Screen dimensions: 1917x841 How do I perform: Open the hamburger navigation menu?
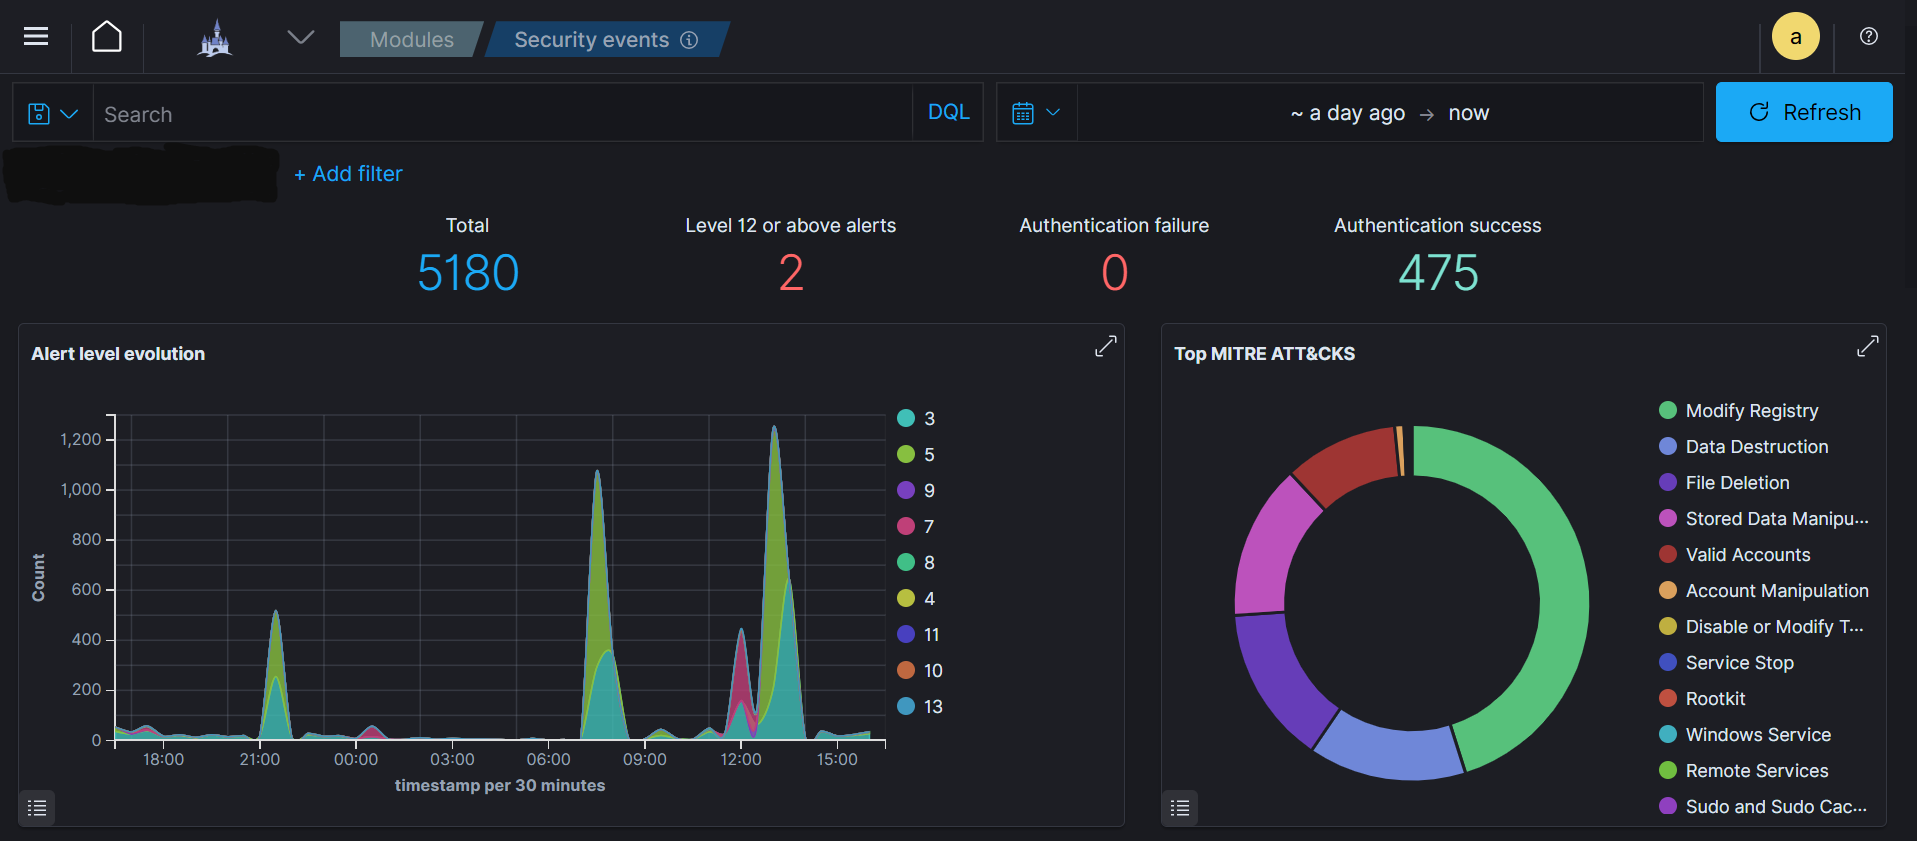click(x=36, y=37)
